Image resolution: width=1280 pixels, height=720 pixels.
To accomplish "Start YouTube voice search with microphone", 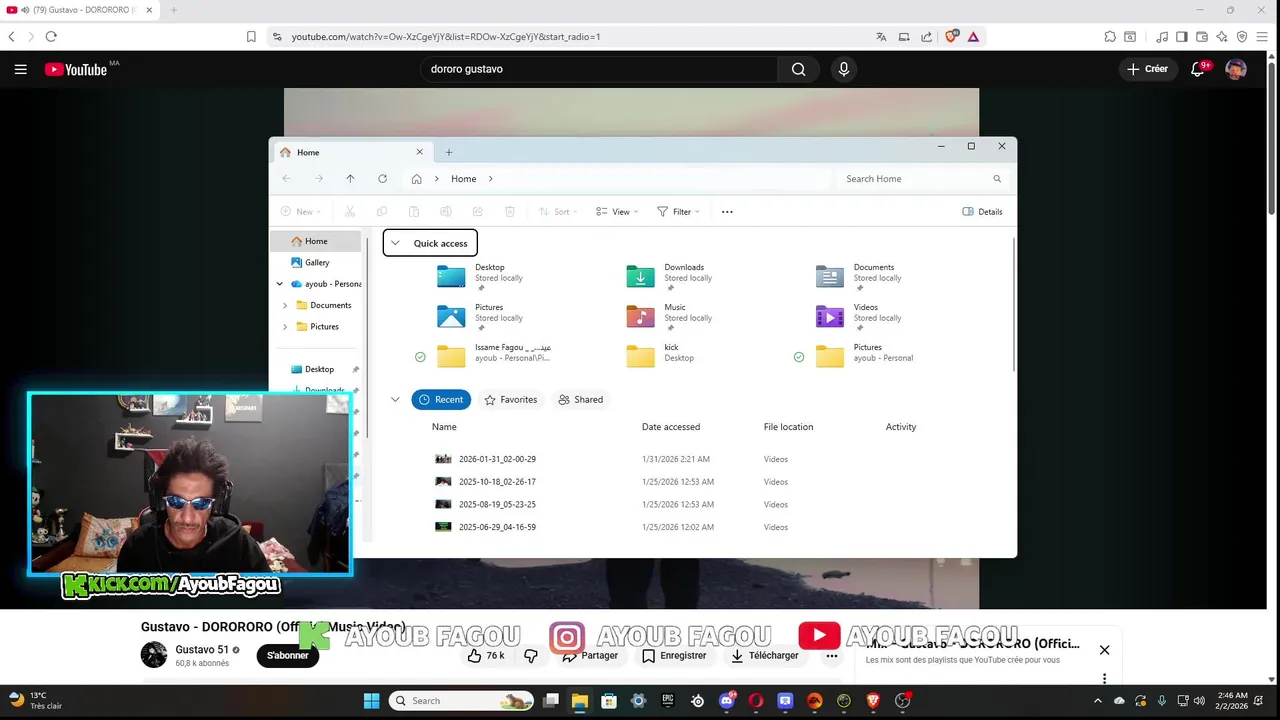I will pos(844,69).
